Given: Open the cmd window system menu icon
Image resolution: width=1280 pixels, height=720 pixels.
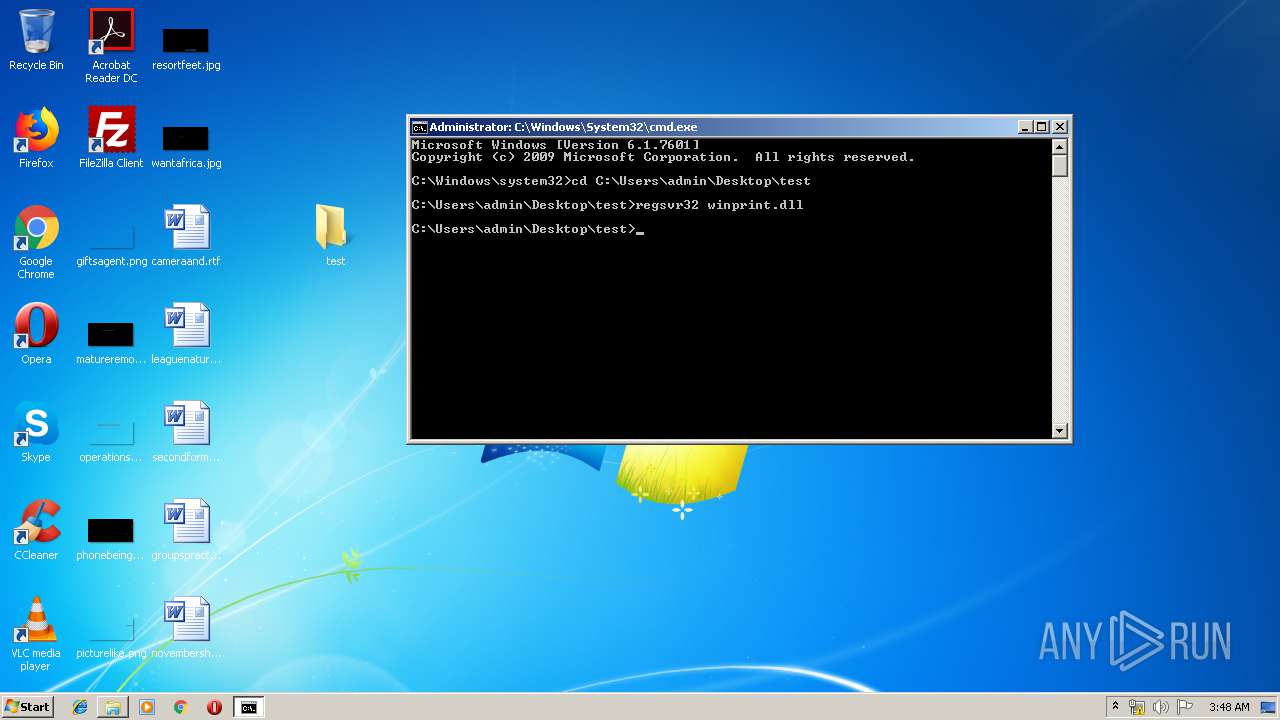Looking at the screenshot, I should [x=420, y=127].
